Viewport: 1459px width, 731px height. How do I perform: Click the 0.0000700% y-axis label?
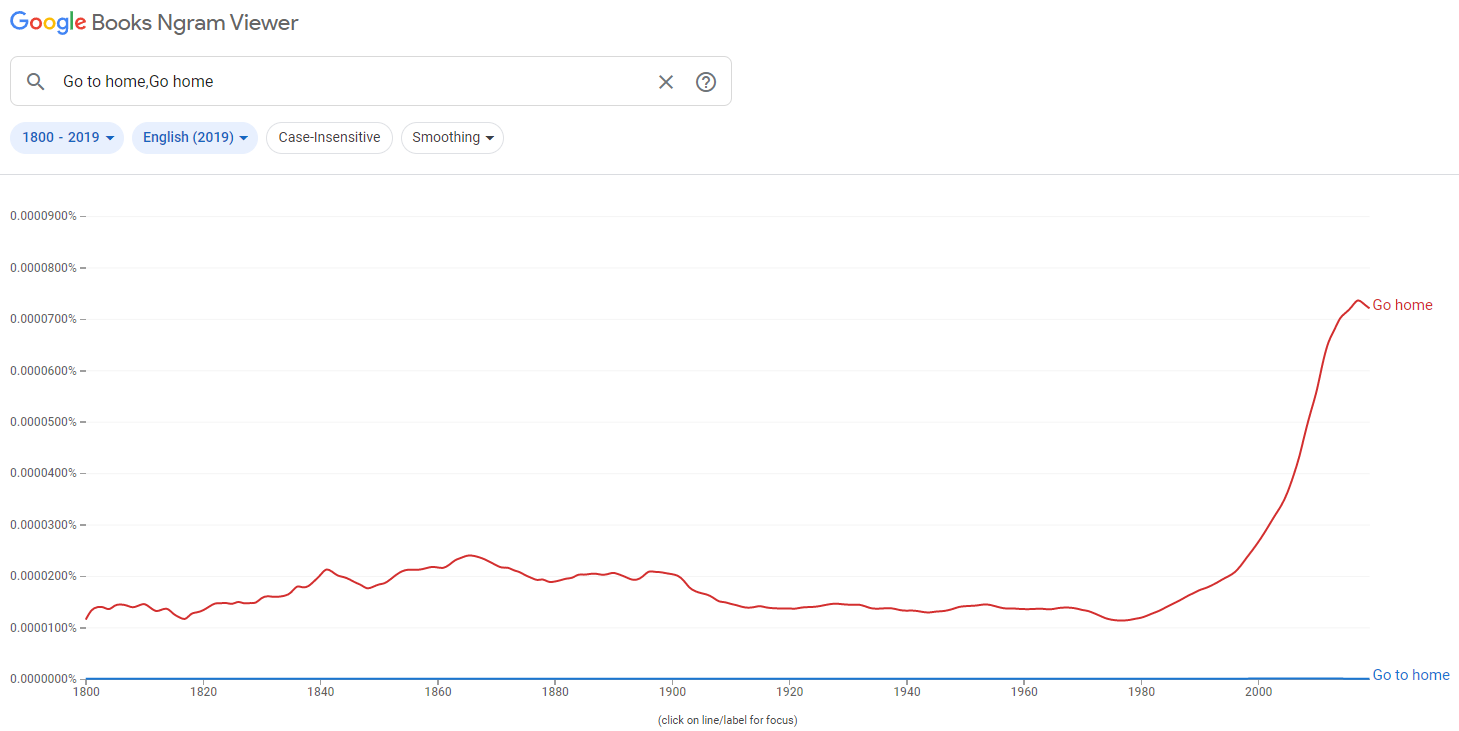pos(43,319)
